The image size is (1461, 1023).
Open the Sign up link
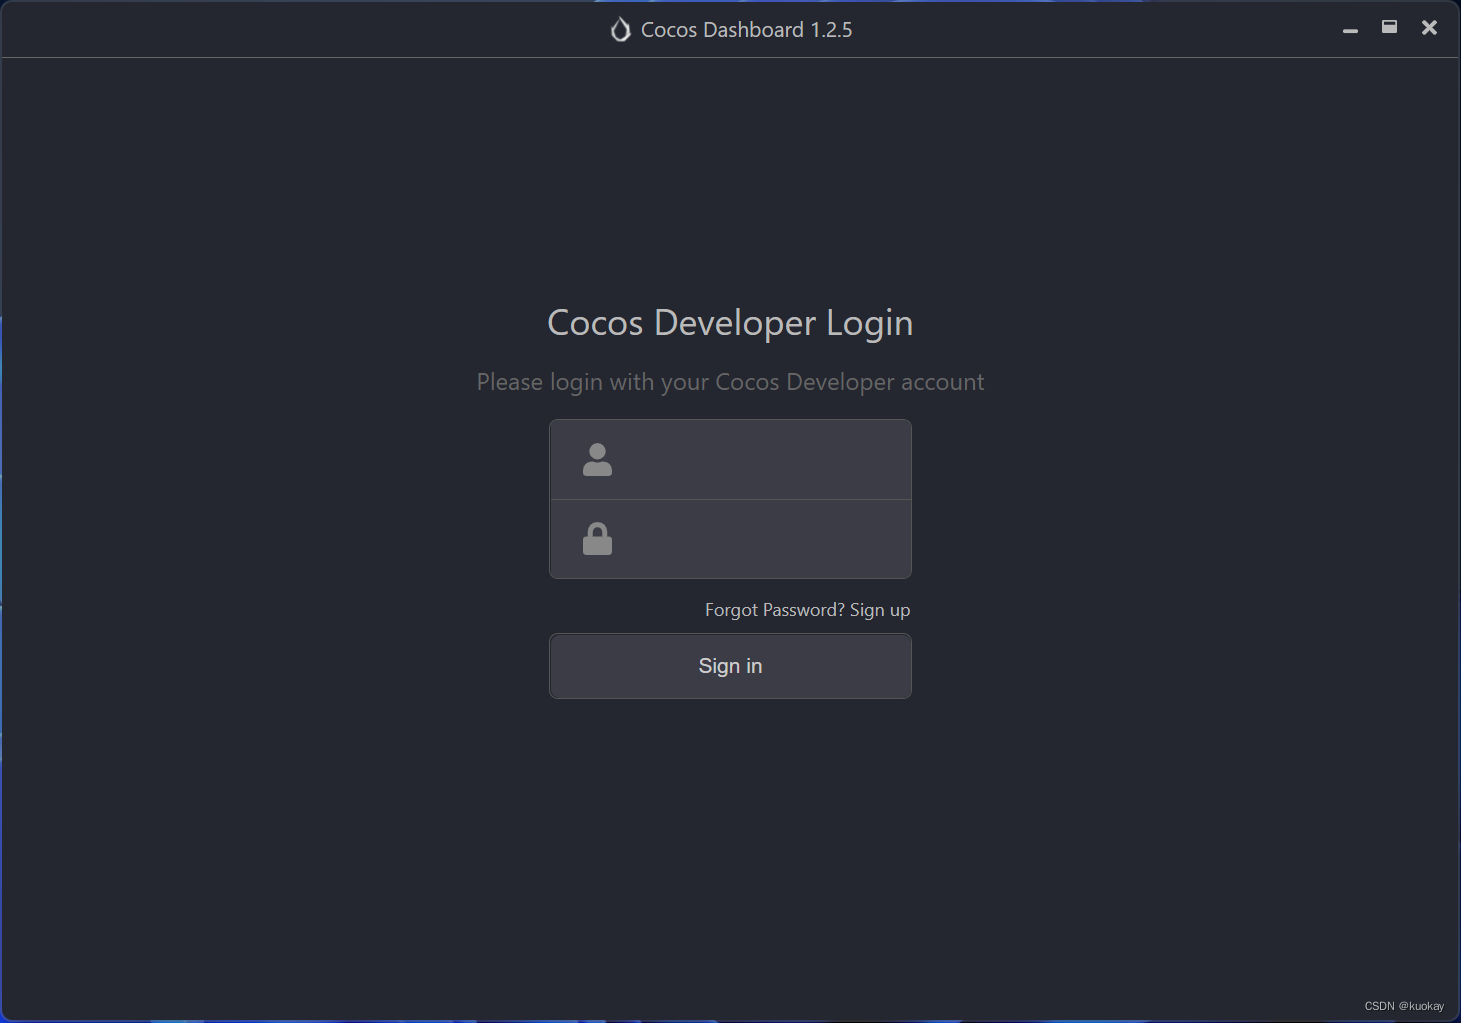880,610
